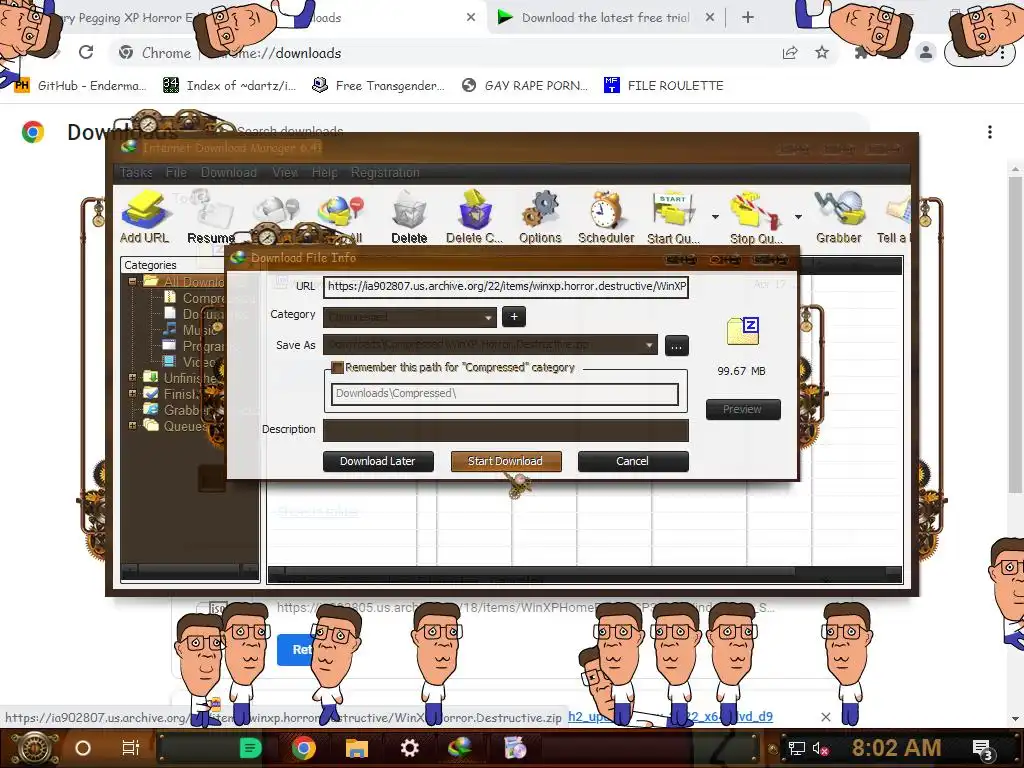The width and height of the screenshot is (1024, 768).
Task: Open a new Chrome tab
Action: coord(748,18)
